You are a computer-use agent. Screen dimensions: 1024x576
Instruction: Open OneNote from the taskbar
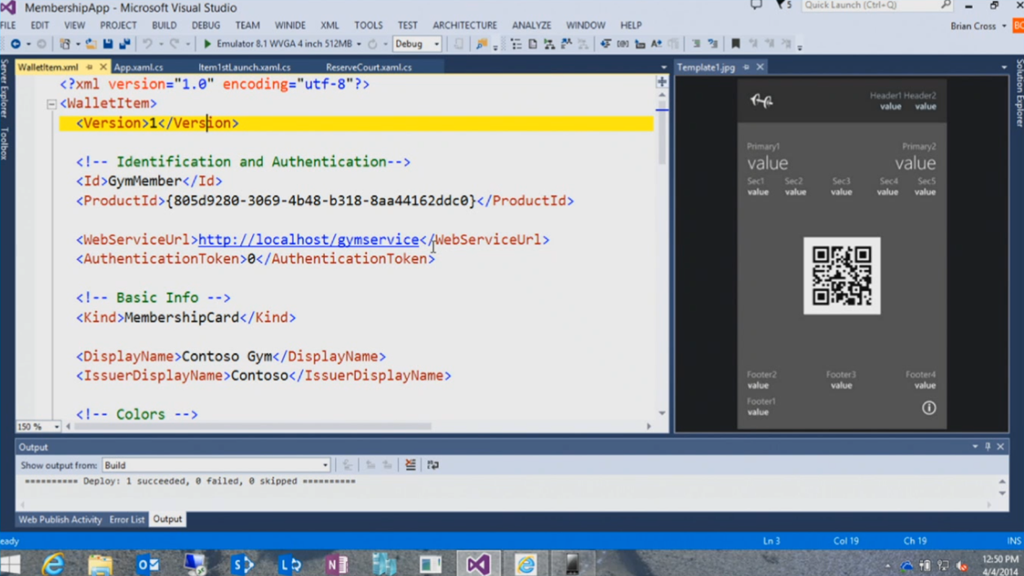click(336, 564)
